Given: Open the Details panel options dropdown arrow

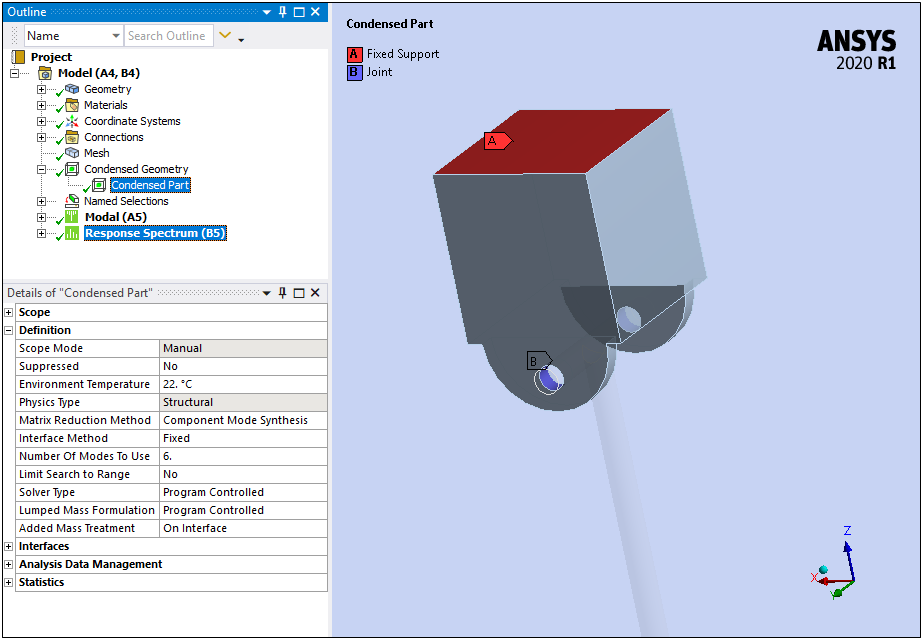Looking at the screenshot, I should tap(267, 293).
